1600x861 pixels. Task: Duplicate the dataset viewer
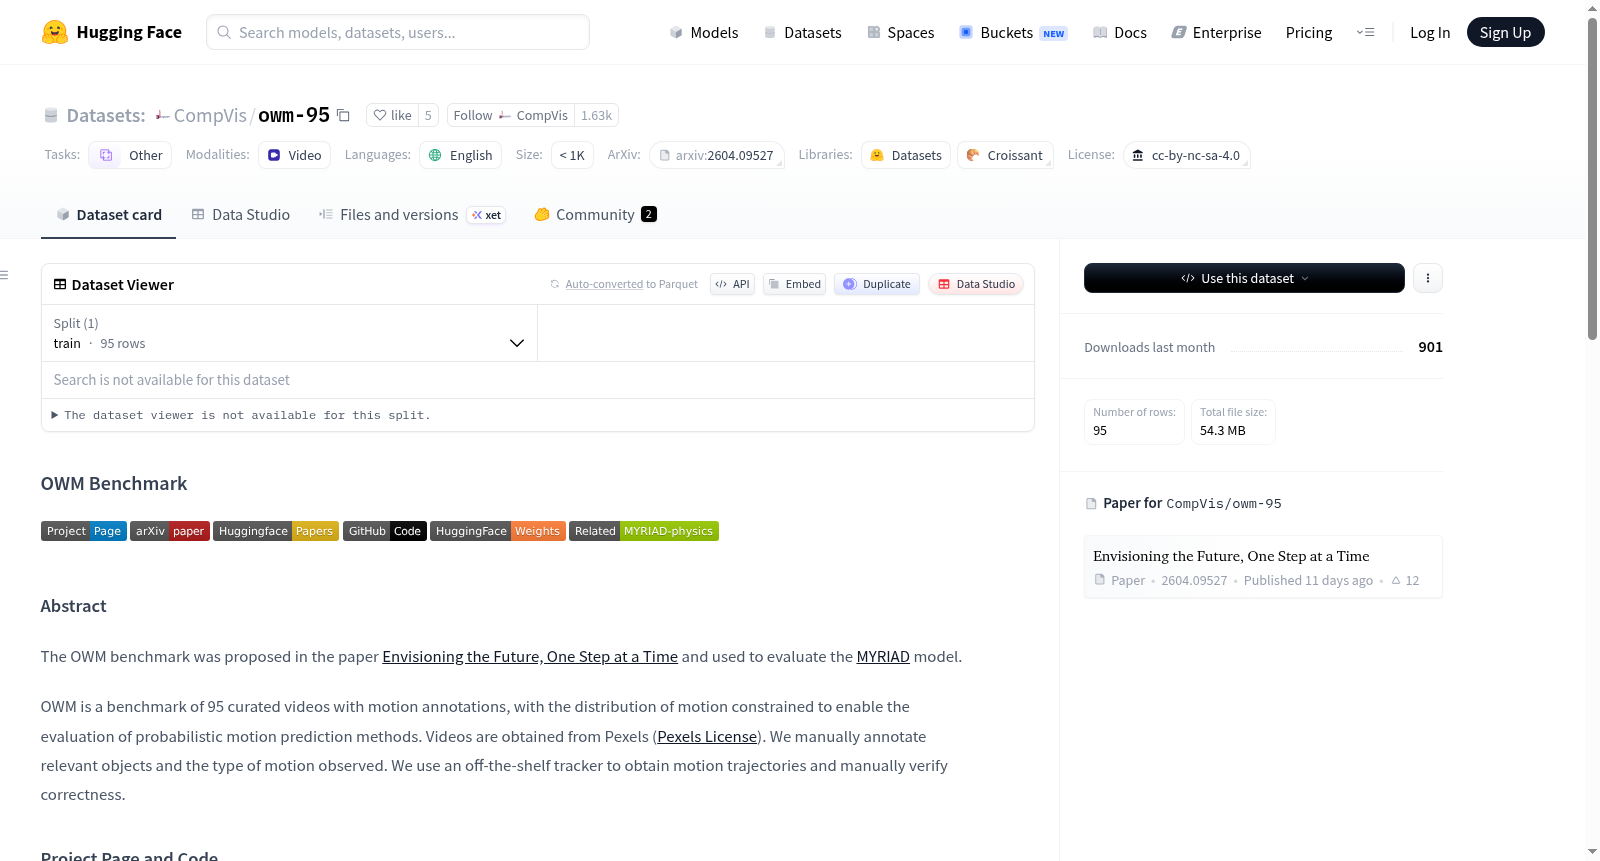coord(877,284)
